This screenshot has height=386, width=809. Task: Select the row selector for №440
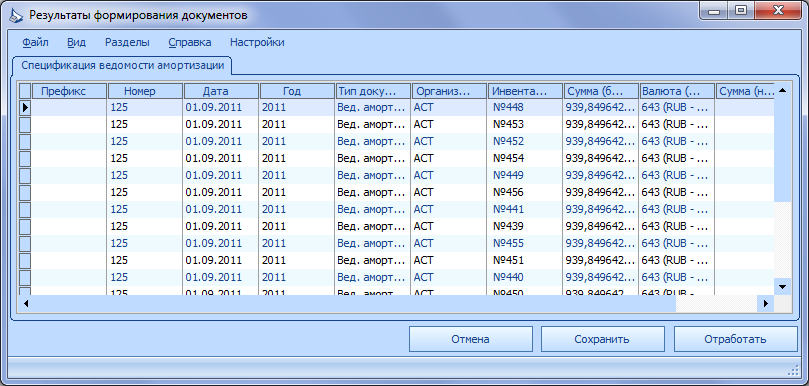click(x=25, y=278)
